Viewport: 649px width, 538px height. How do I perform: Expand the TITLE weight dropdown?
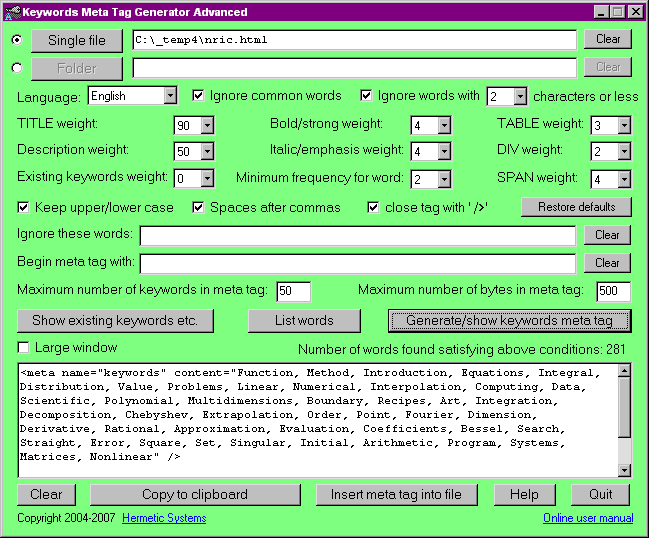click(207, 125)
